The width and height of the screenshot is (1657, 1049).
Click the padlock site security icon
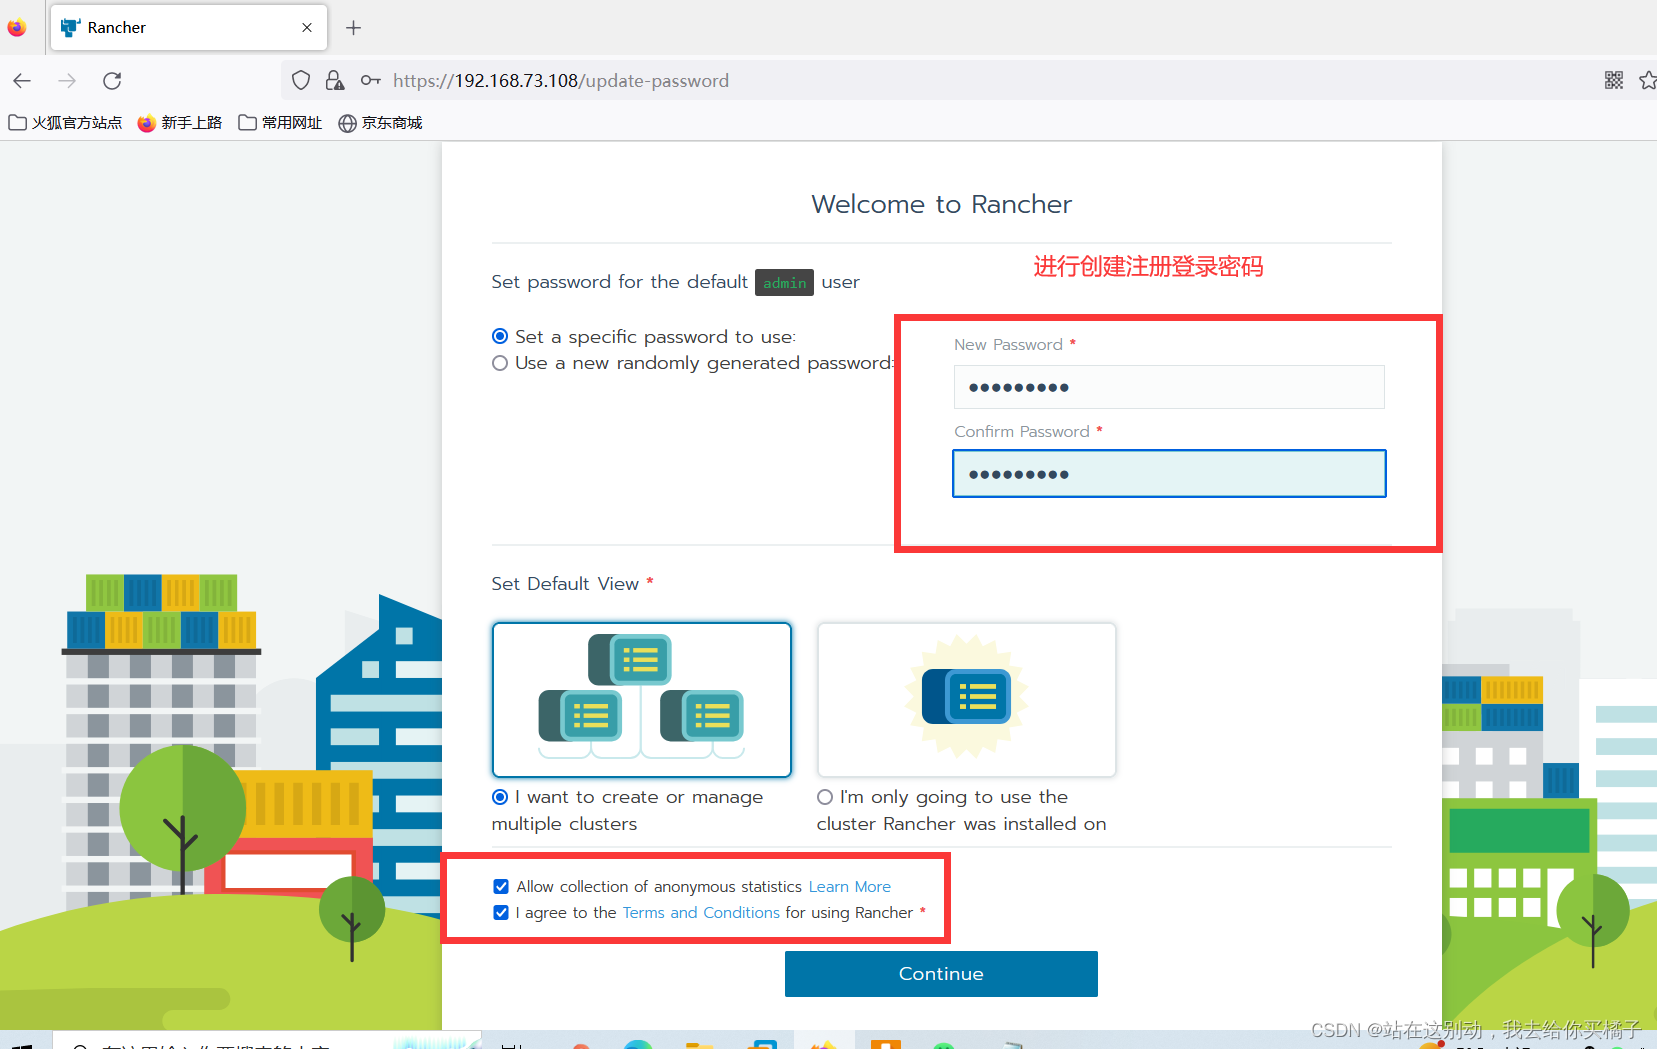coord(335,81)
